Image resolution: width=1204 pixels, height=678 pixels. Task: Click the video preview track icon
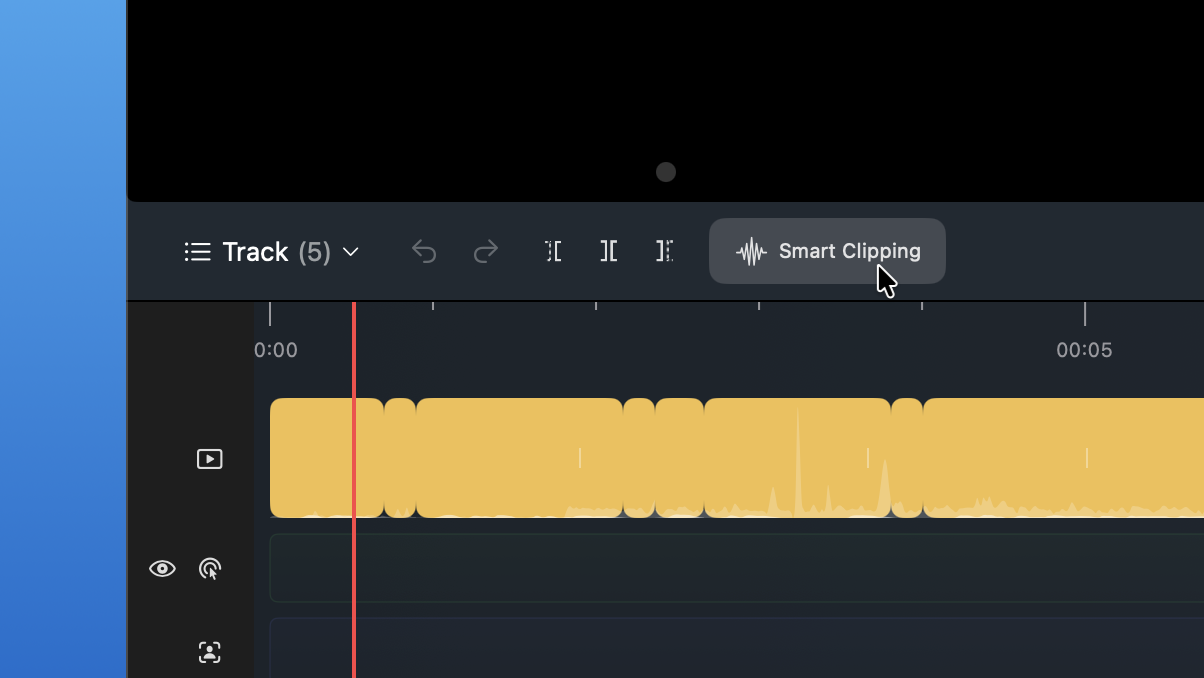209,458
